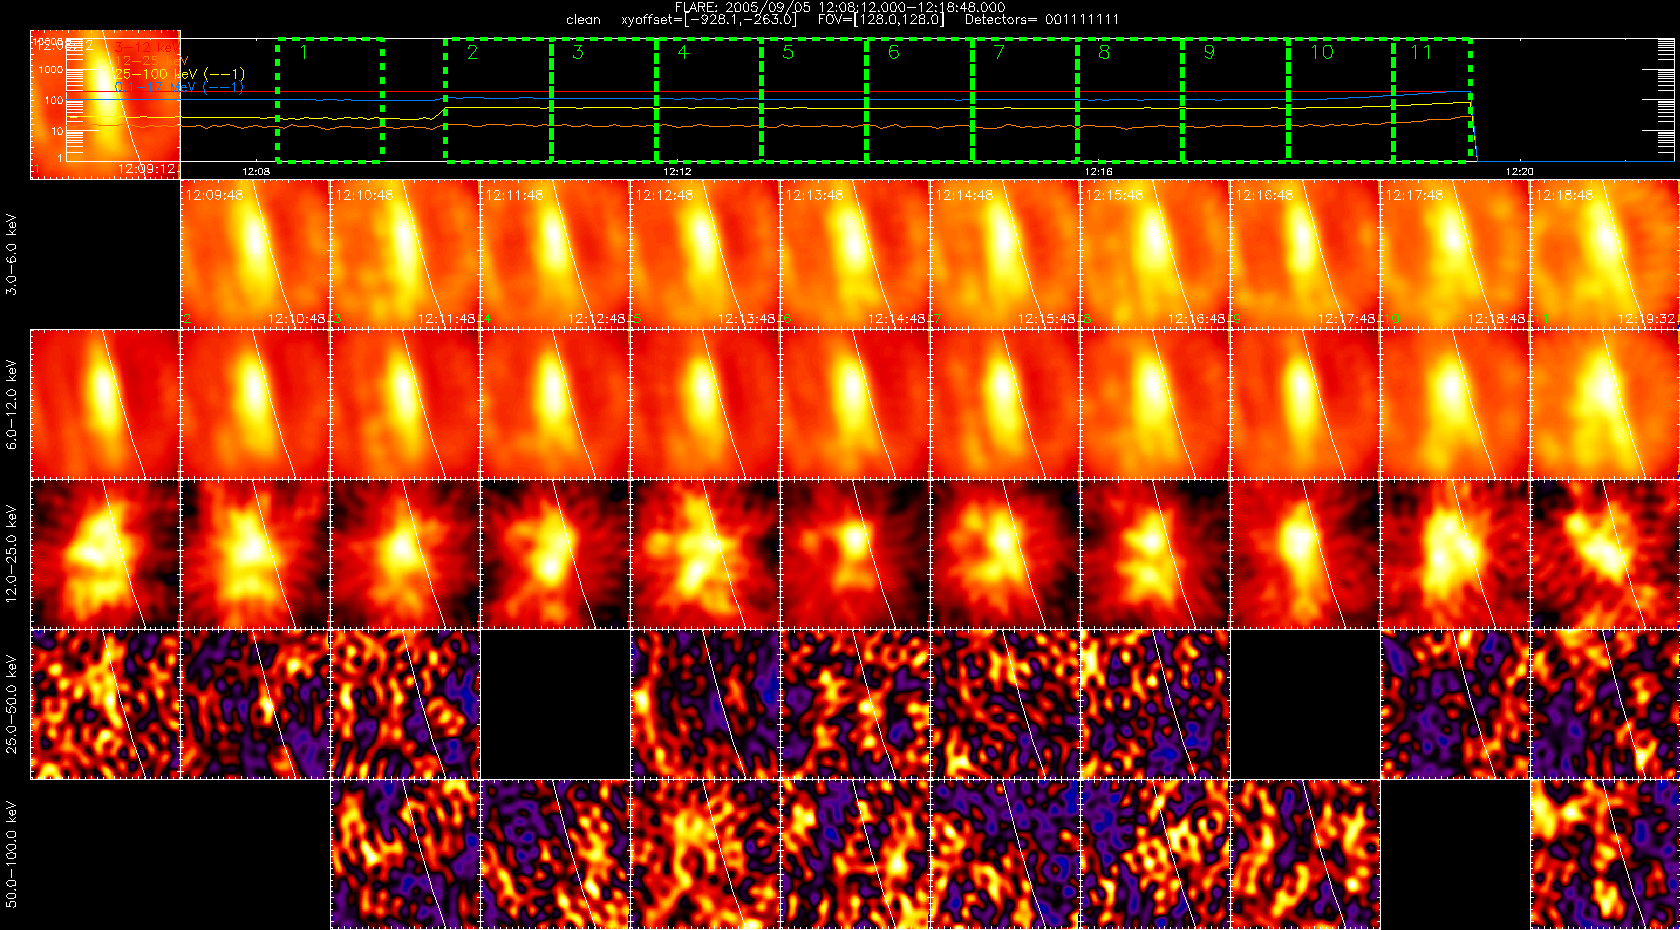
Task: Open the 25-50 keV image for interval 5
Action: point(705,705)
